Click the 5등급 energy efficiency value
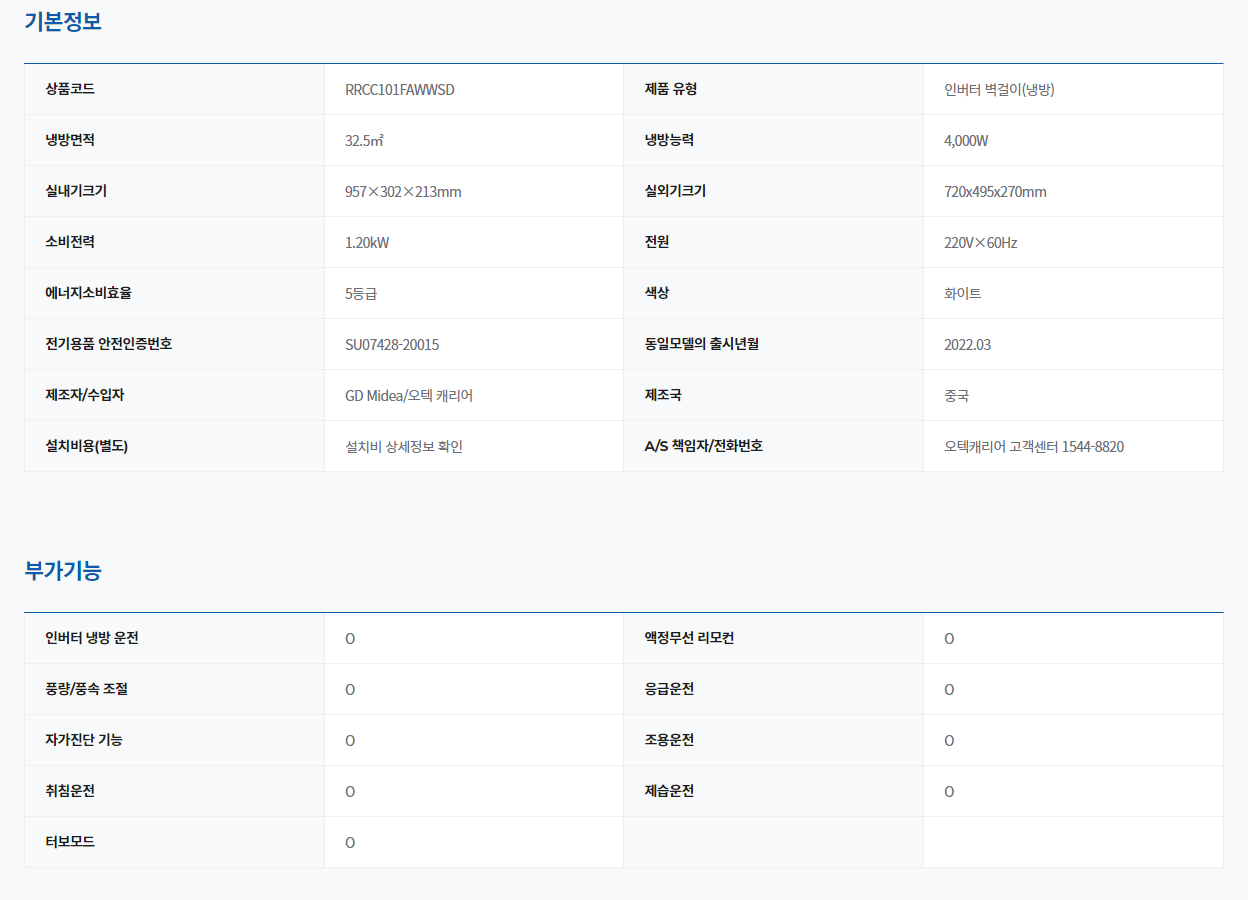This screenshot has width=1248, height=900. click(x=361, y=294)
